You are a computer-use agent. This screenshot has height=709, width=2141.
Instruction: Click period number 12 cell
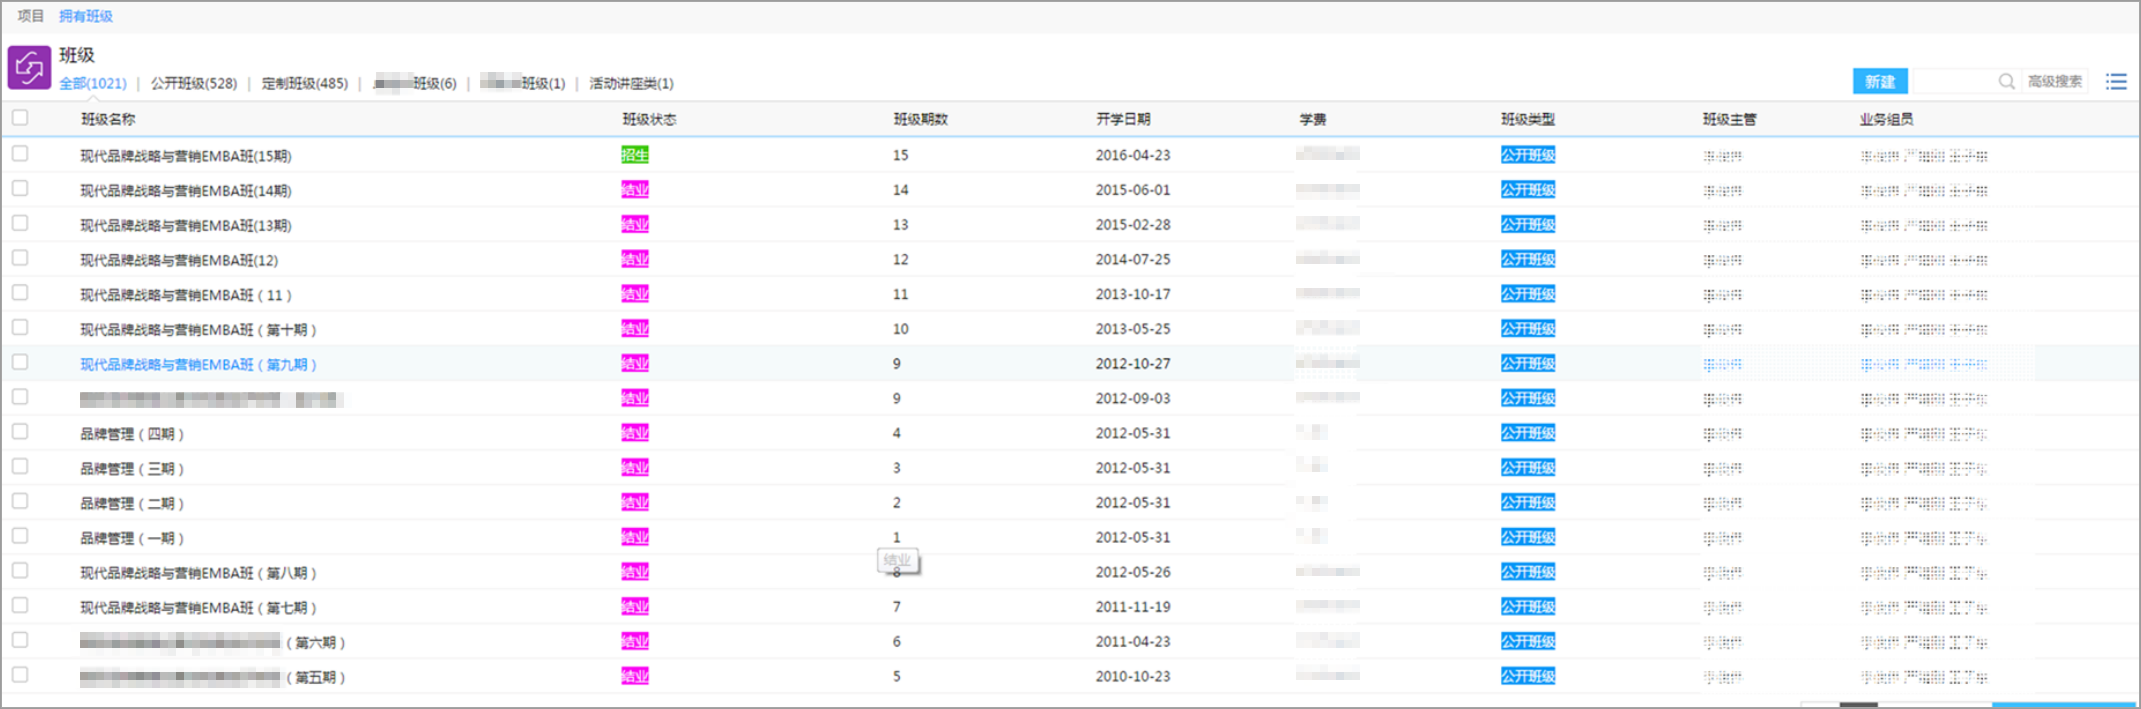pyautogui.click(x=901, y=259)
